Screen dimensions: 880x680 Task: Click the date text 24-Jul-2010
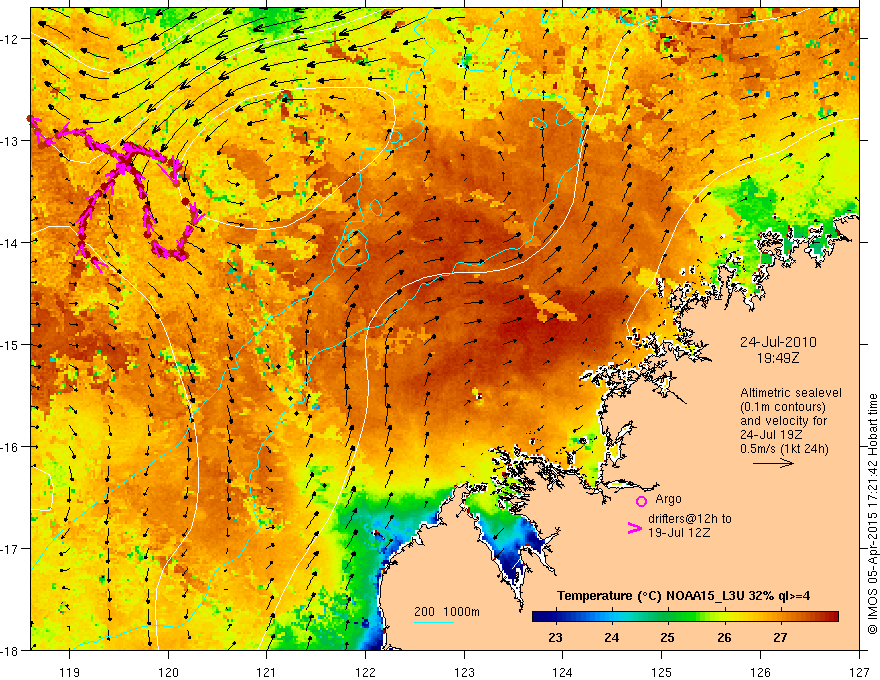pyautogui.click(x=778, y=342)
